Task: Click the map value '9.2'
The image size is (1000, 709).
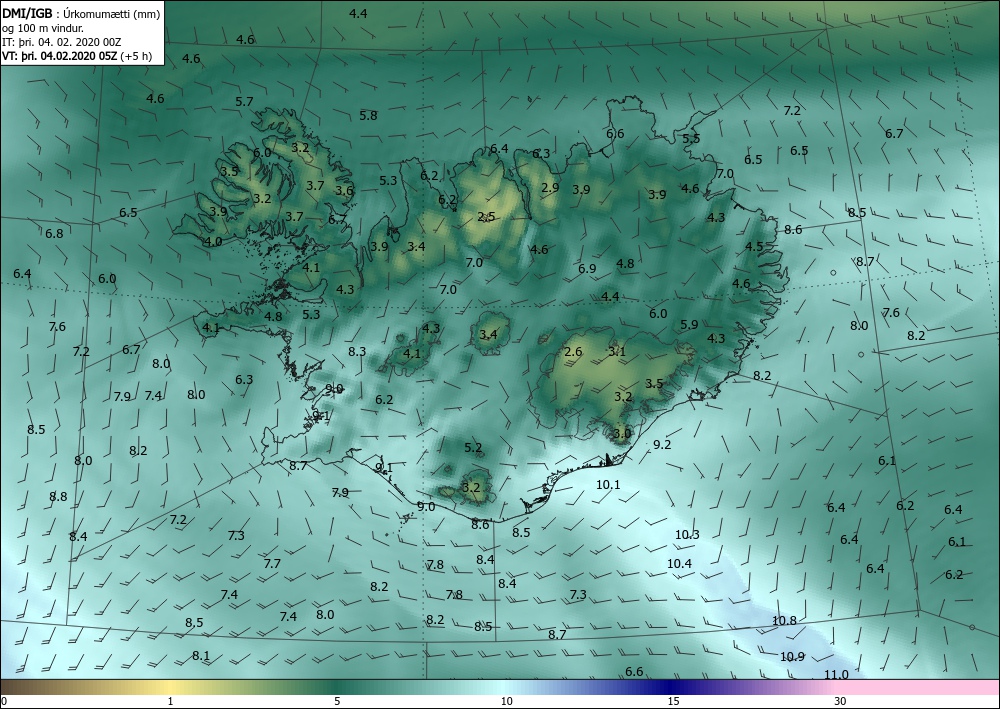Action: click(663, 444)
